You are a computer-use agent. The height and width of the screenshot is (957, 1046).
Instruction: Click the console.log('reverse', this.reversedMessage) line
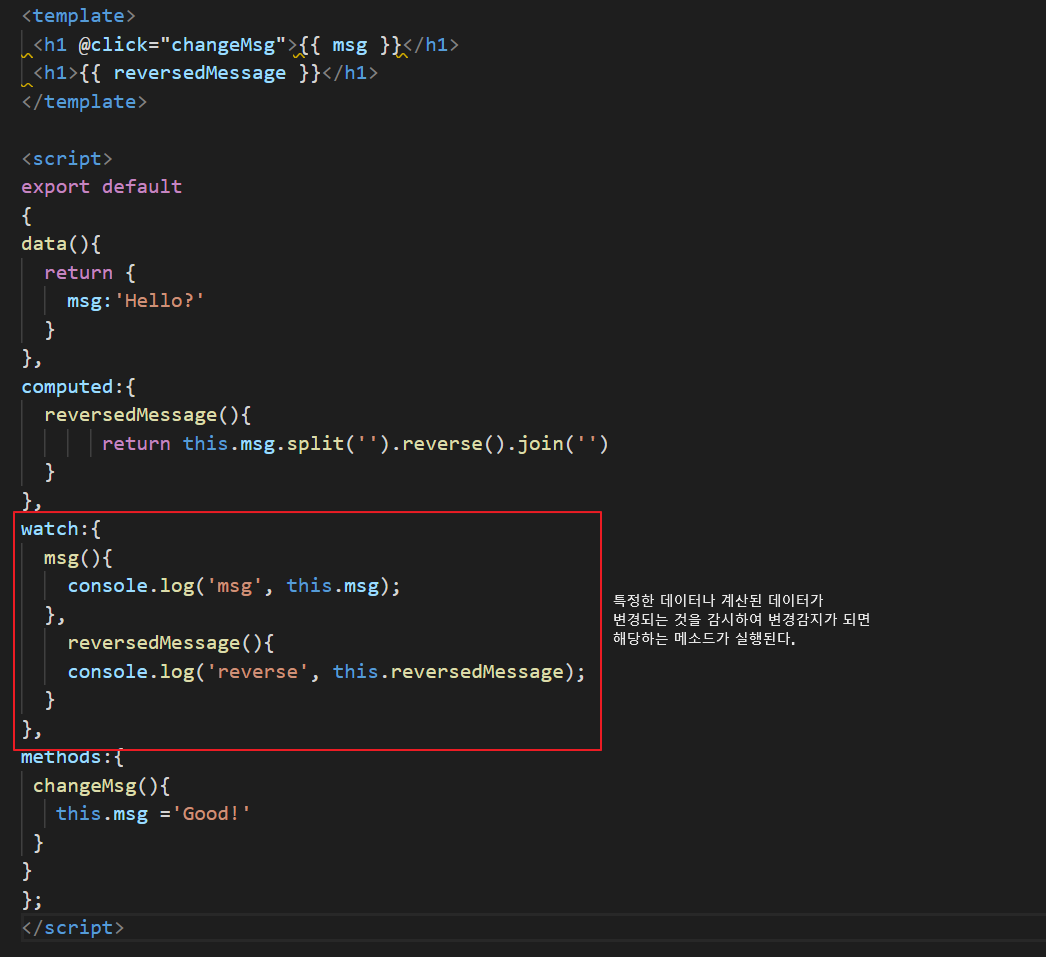pyautogui.click(x=326, y=672)
